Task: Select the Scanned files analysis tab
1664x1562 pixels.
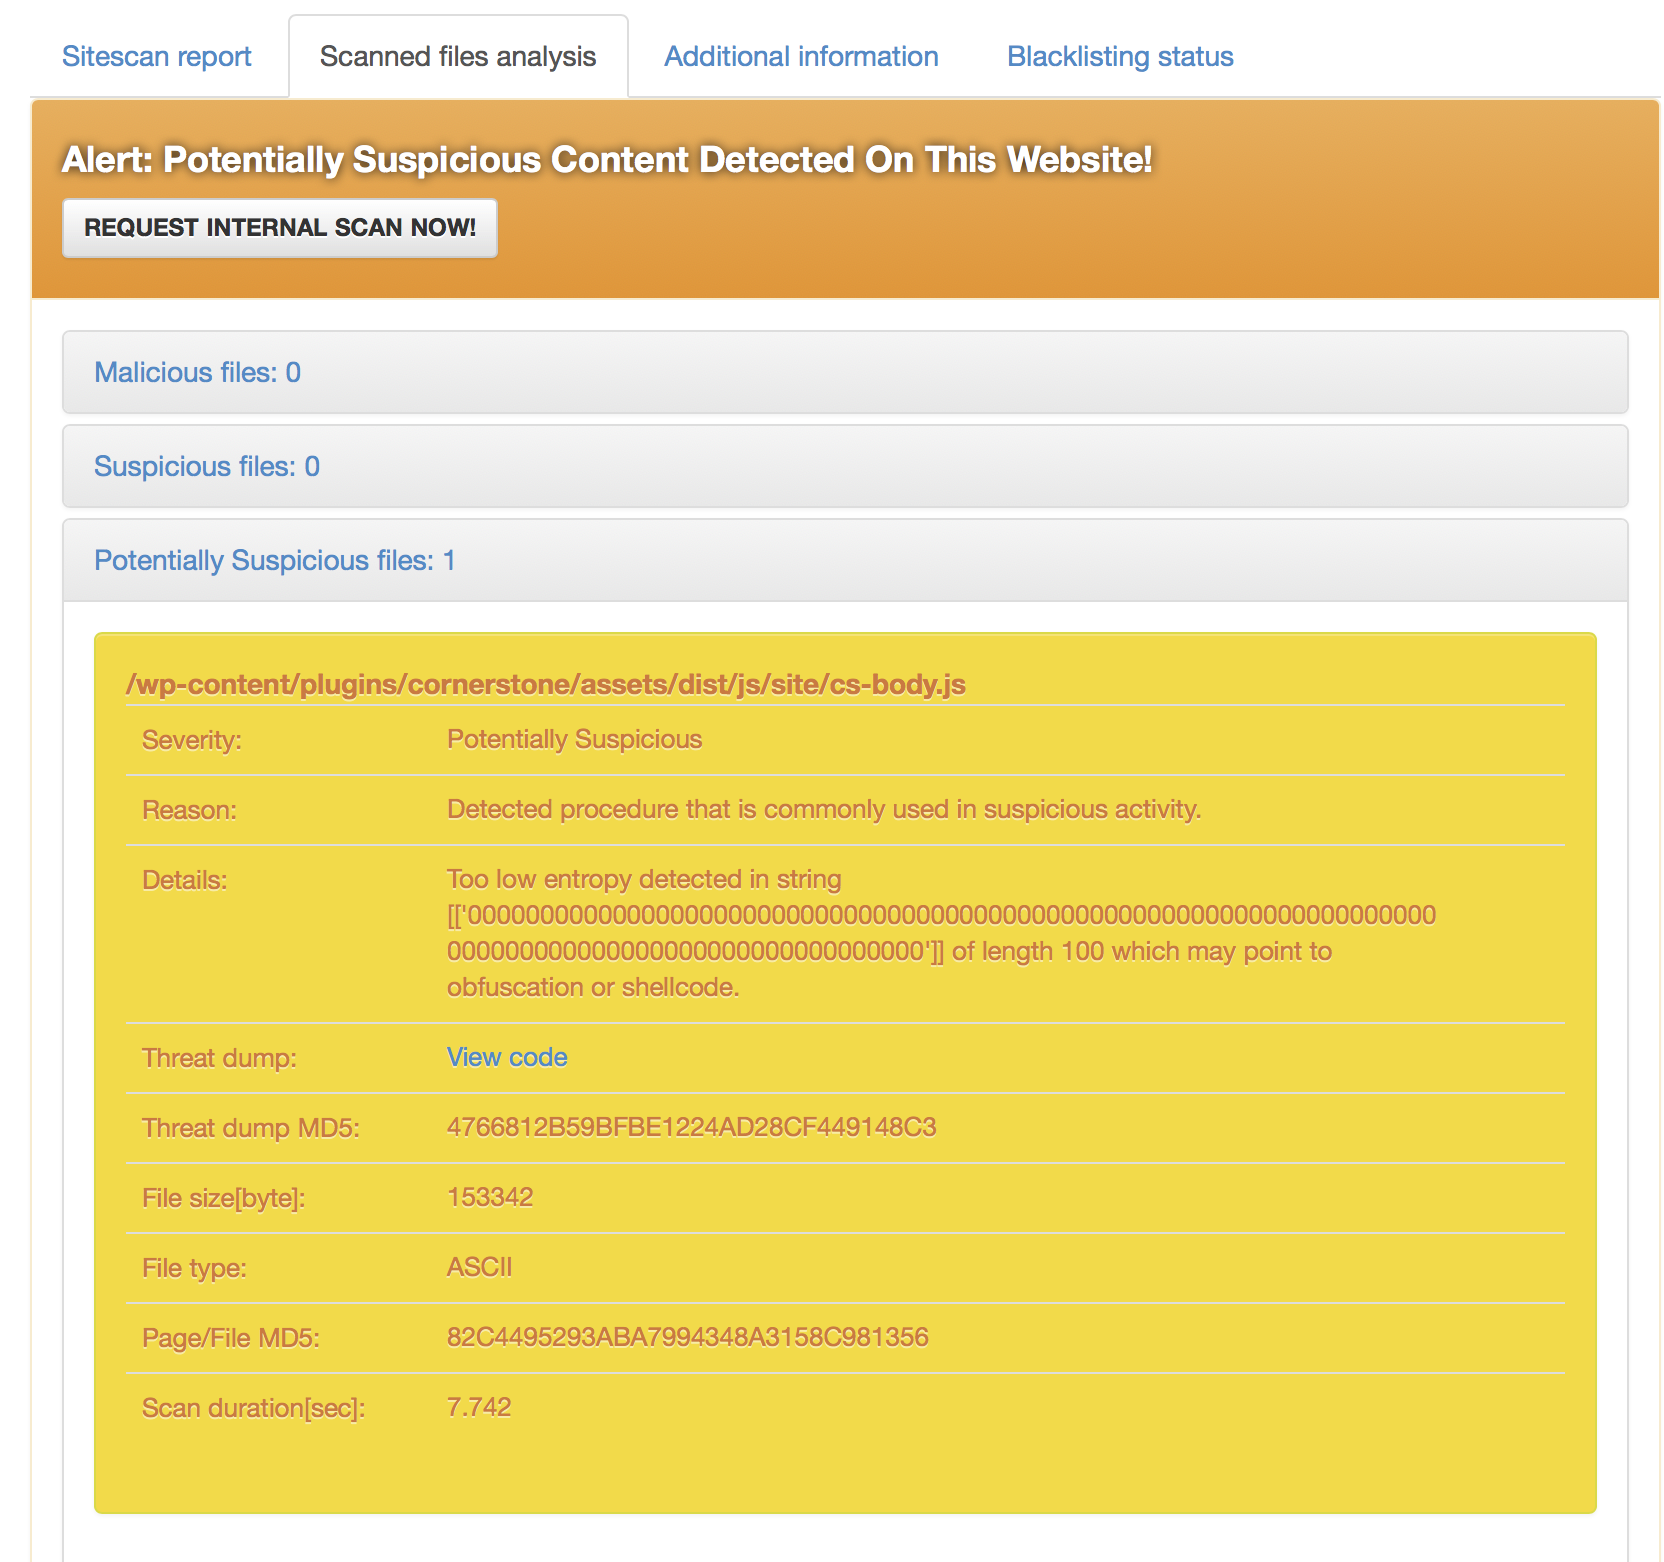Action: tap(457, 57)
